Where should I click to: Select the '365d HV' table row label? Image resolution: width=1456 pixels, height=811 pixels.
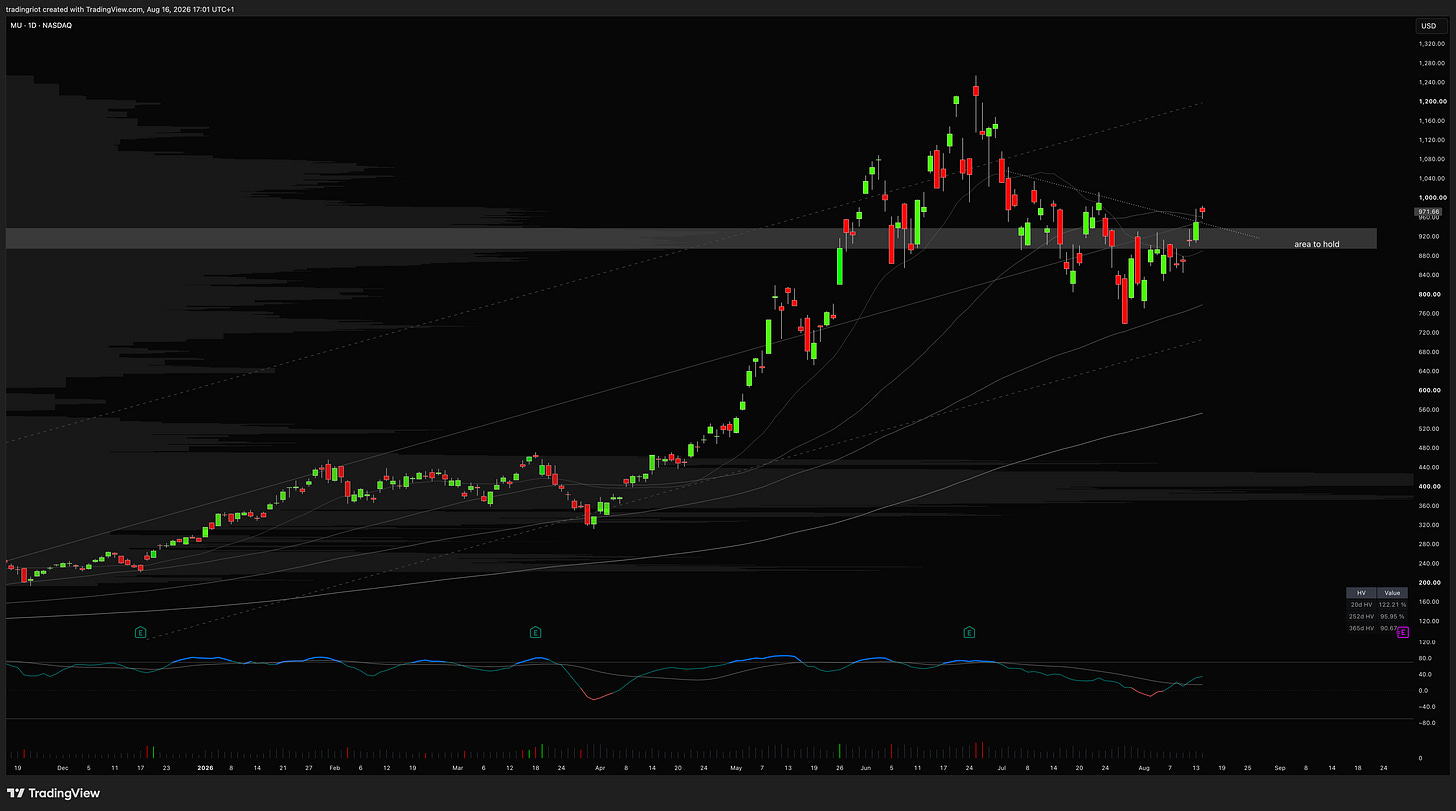click(x=1361, y=628)
